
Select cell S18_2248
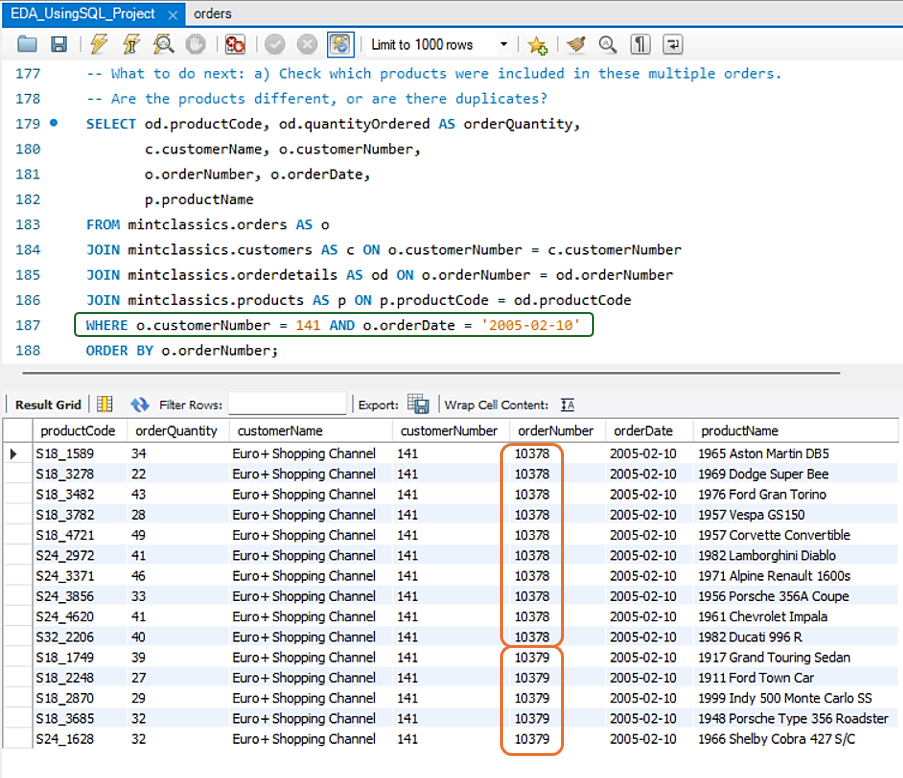click(x=80, y=678)
